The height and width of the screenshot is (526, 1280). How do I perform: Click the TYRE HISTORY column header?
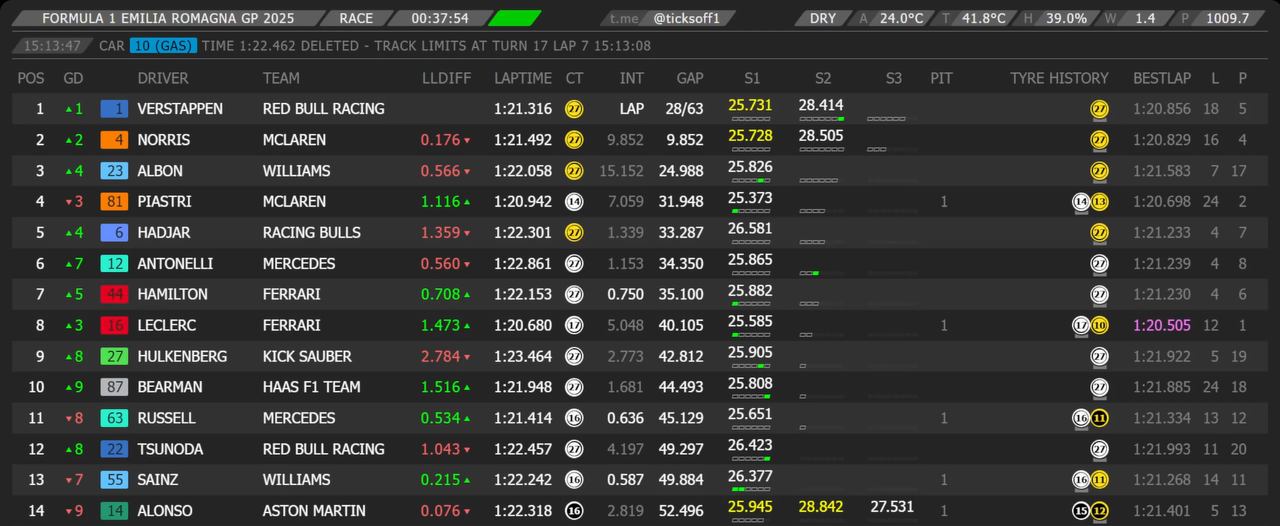[x=1059, y=78]
